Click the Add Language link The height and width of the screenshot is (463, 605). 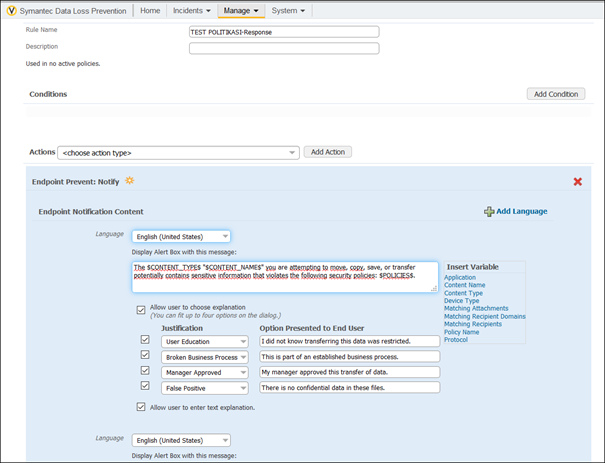pos(522,211)
